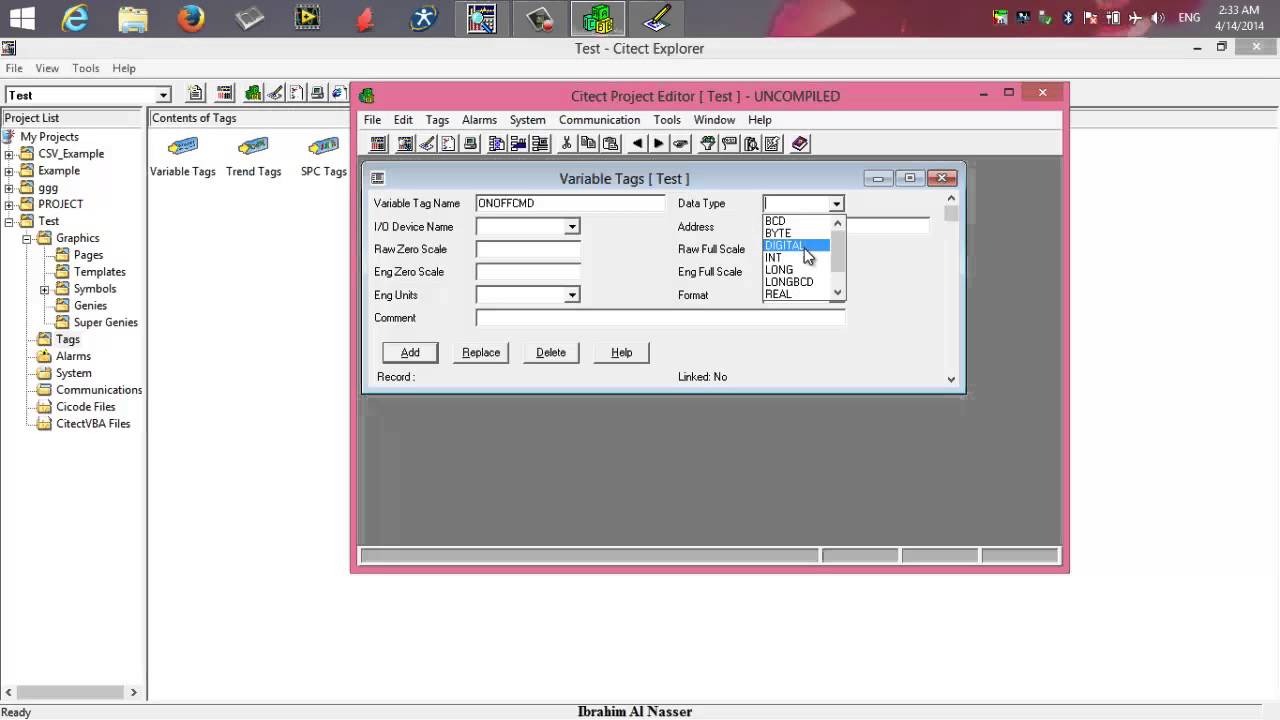Select the Alarms folder in Project List
The width and height of the screenshot is (1280, 720).
73,356
